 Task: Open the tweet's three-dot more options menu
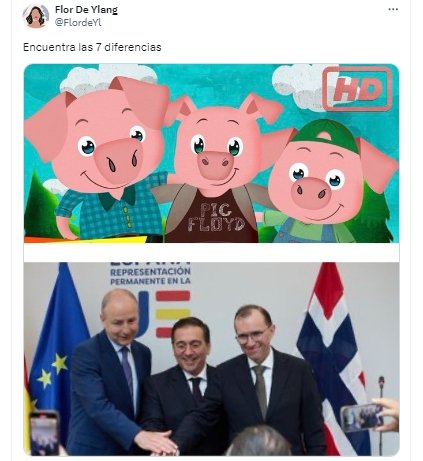click(393, 9)
